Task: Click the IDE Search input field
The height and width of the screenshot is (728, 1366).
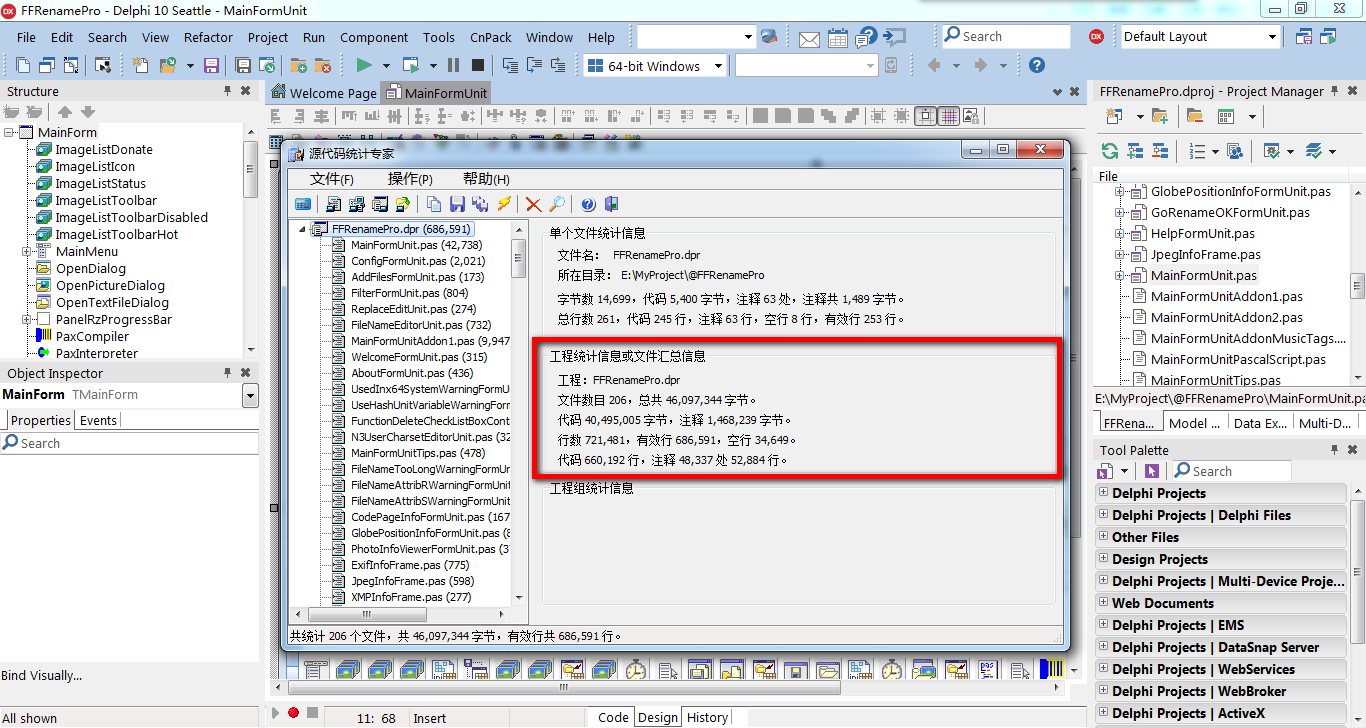Action: (1006, 36)
